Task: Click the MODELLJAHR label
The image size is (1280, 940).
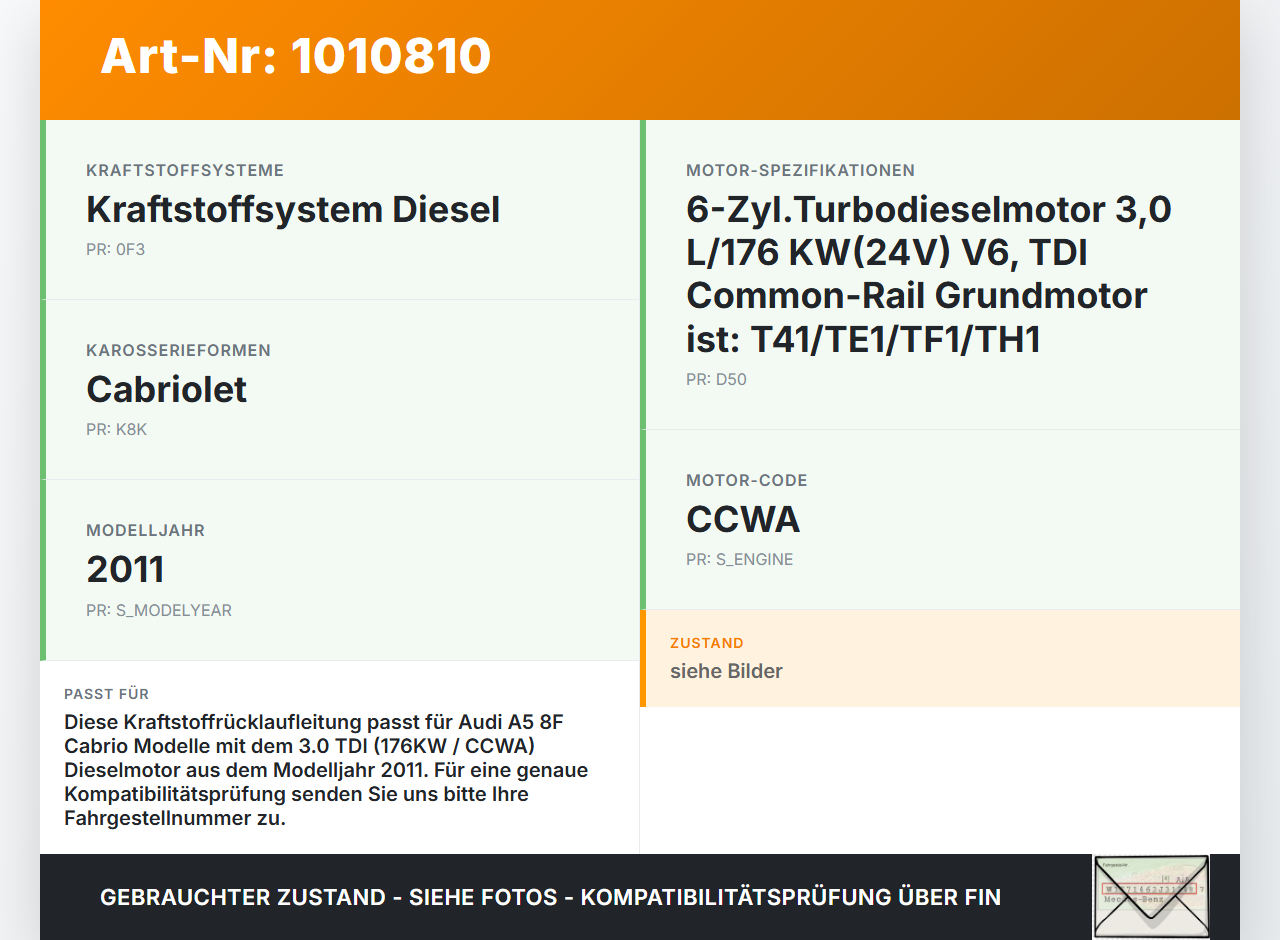Action: click(145, 530)
